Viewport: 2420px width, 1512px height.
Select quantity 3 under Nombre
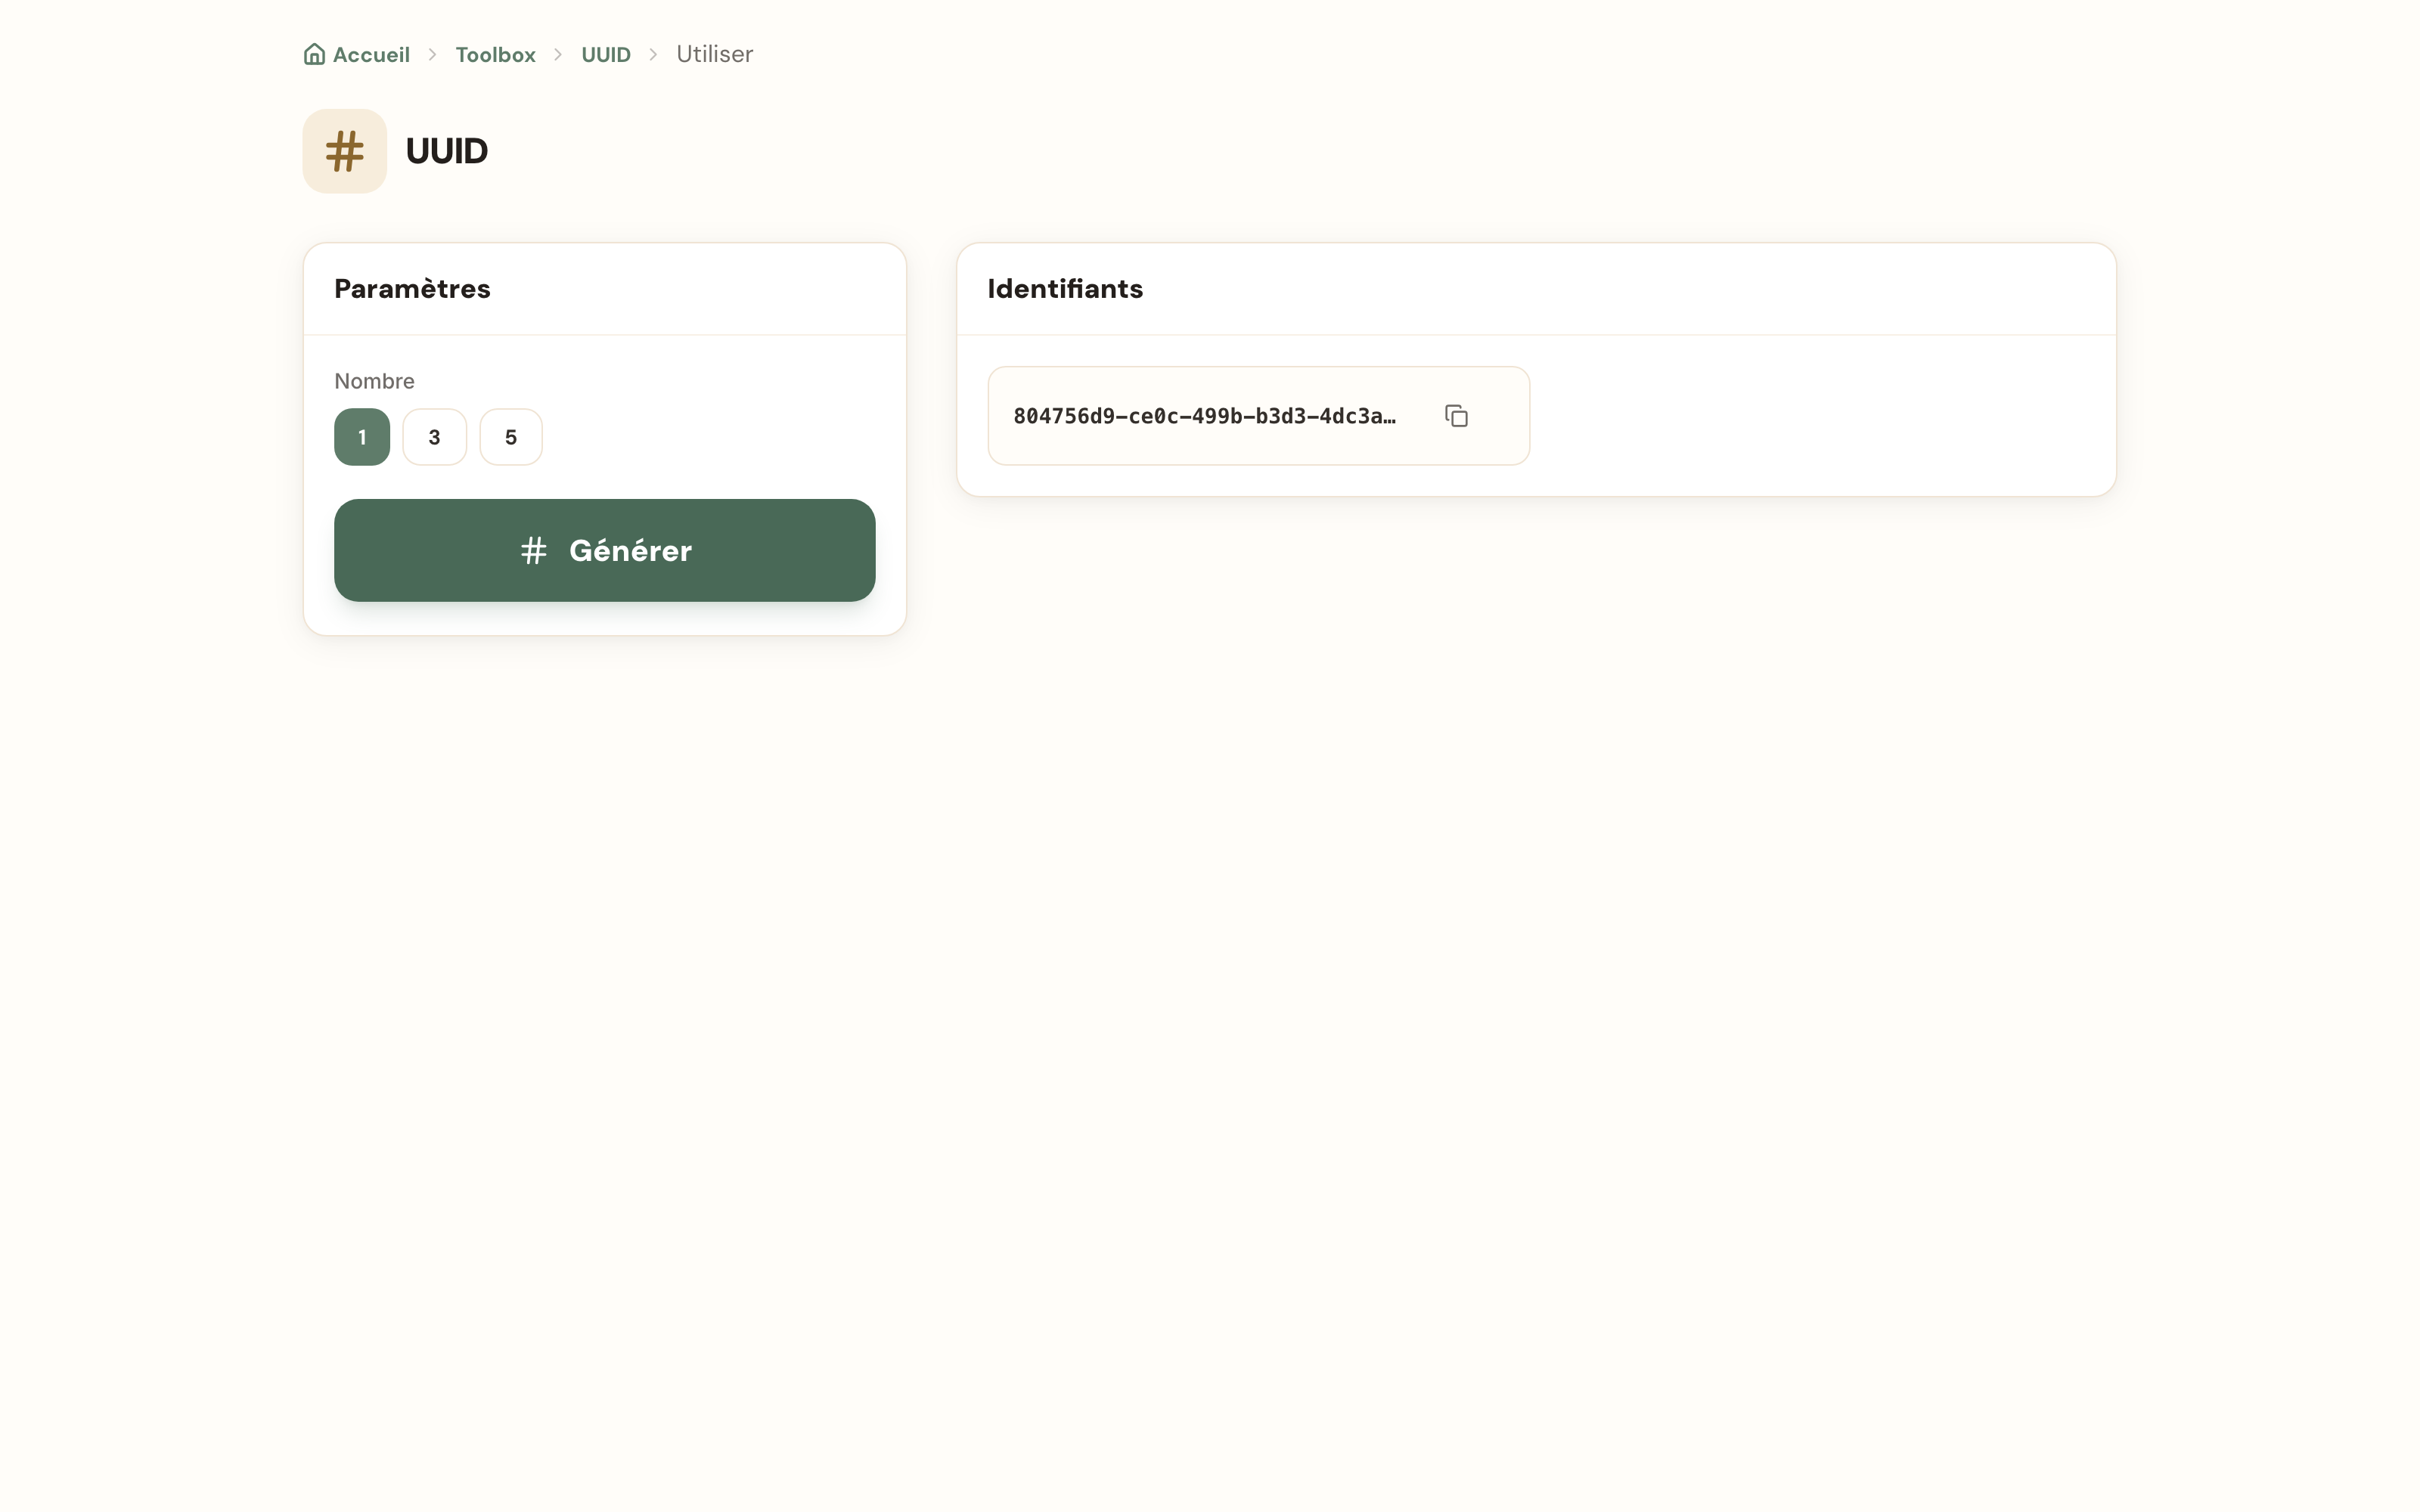pyautogui.click(x=434, y=437)
